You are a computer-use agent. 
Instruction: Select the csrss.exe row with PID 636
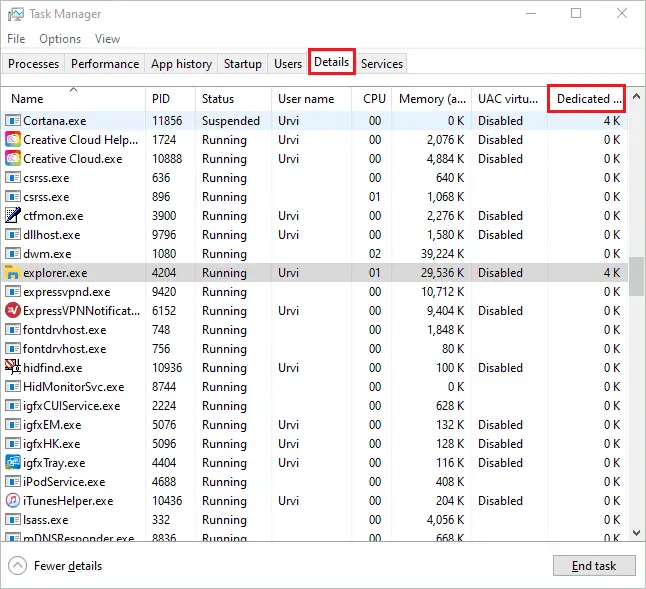click(x=315, y=178)
